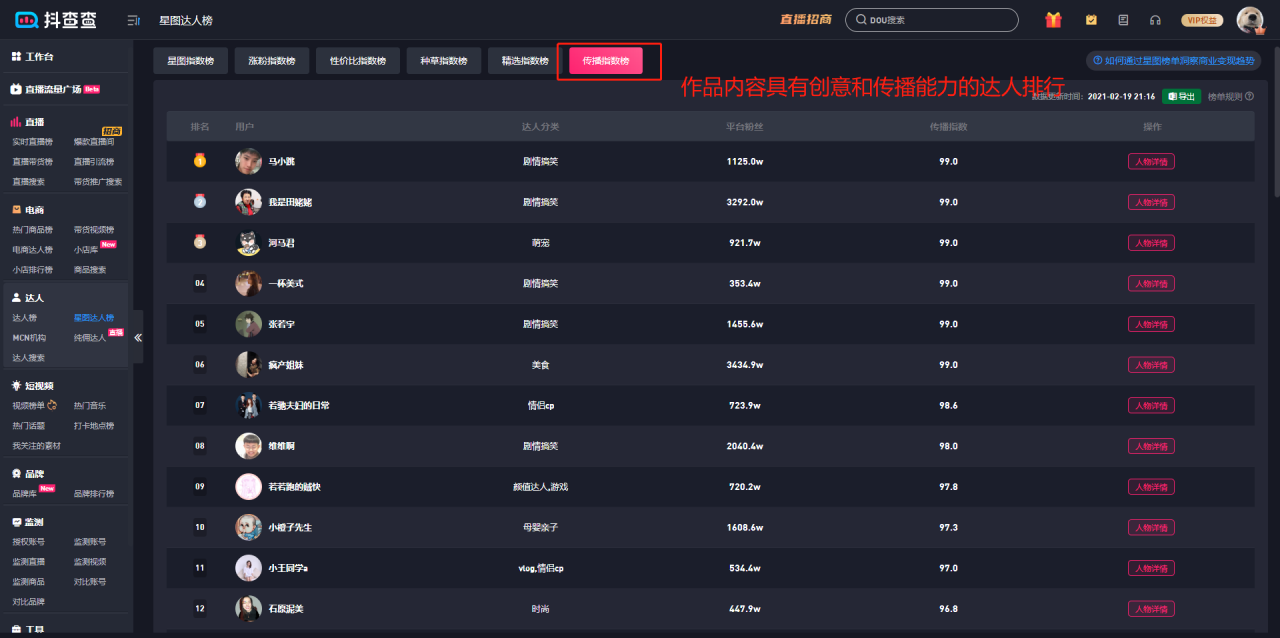Switch to the 涨粉指数榜 tab

[272, 61]
